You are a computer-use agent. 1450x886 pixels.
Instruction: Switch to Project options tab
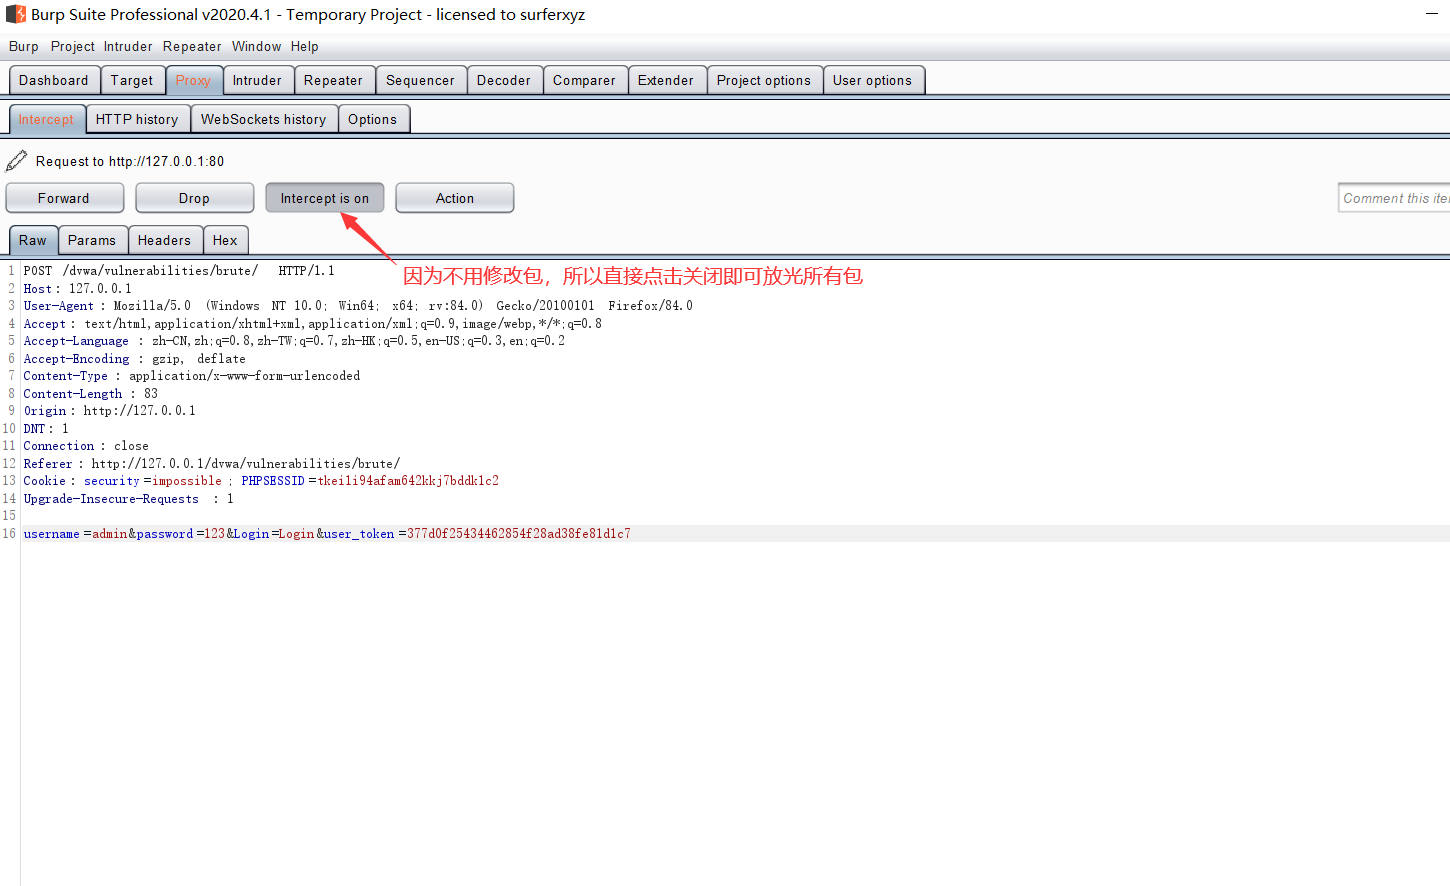[x=764, y=80]
